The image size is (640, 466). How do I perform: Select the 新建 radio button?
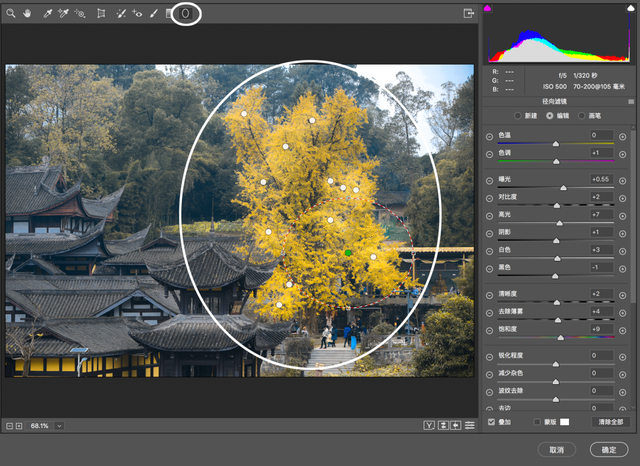click(x=518, y=115)
